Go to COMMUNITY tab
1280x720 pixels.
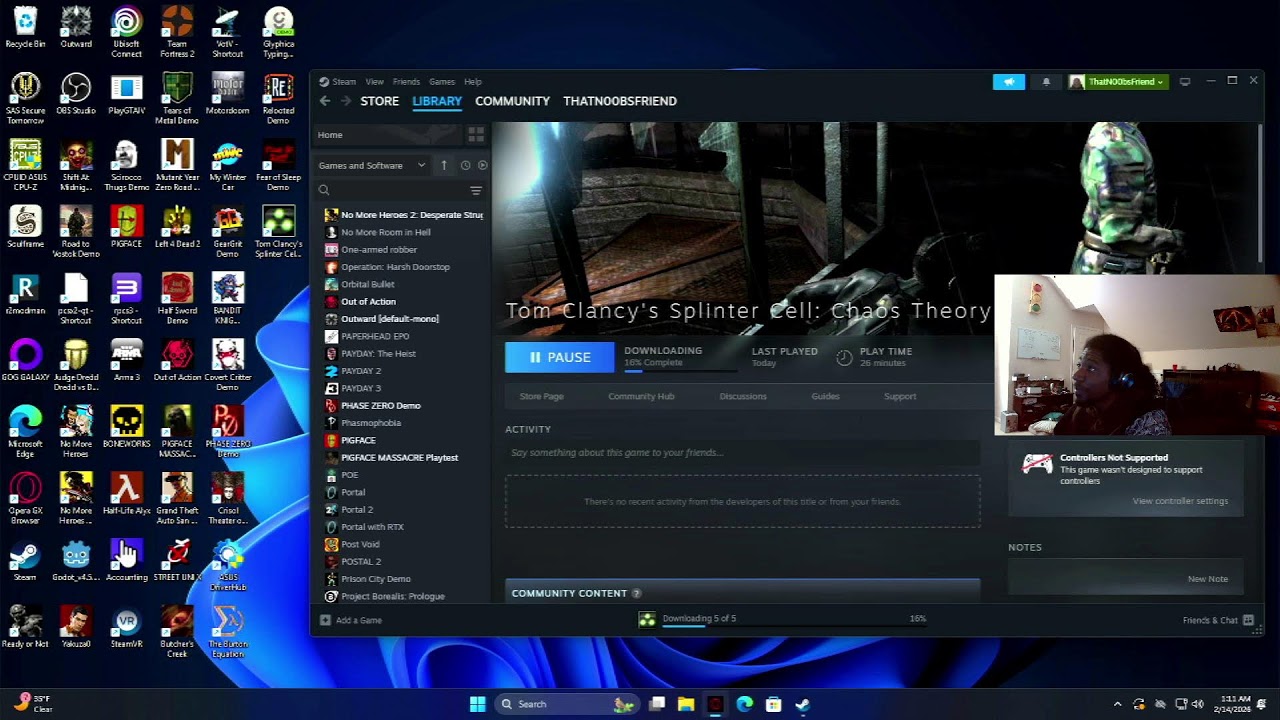pos(512,101)
